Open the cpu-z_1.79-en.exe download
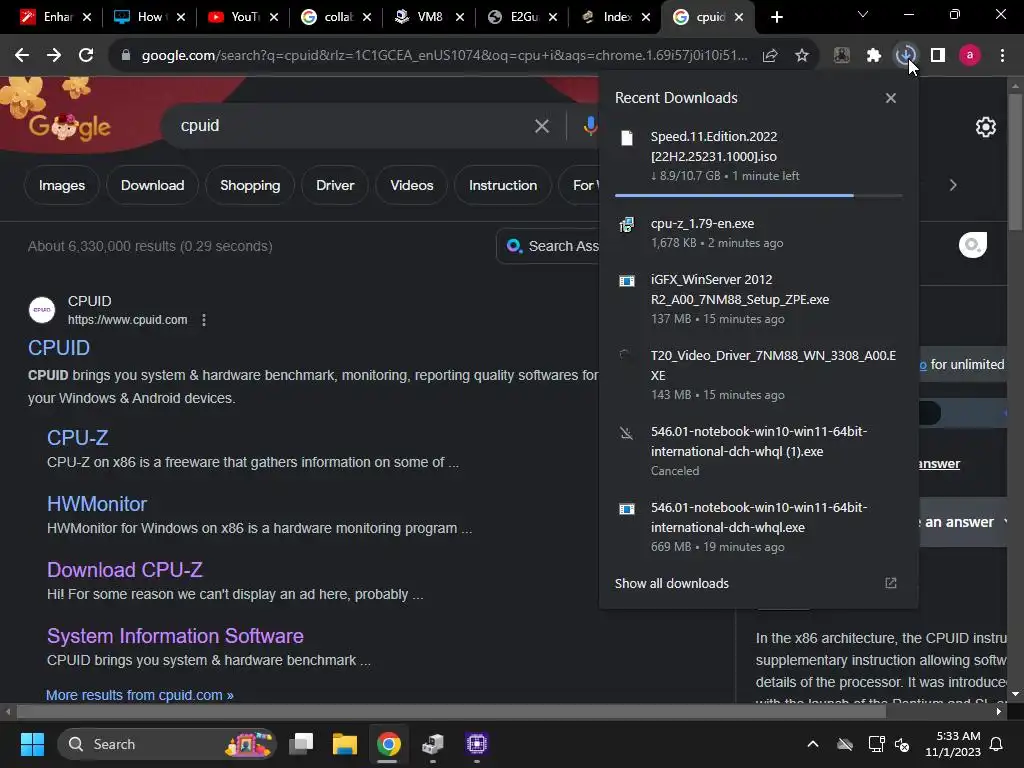Screen dimensions: 1024x768 click(758, 233)
